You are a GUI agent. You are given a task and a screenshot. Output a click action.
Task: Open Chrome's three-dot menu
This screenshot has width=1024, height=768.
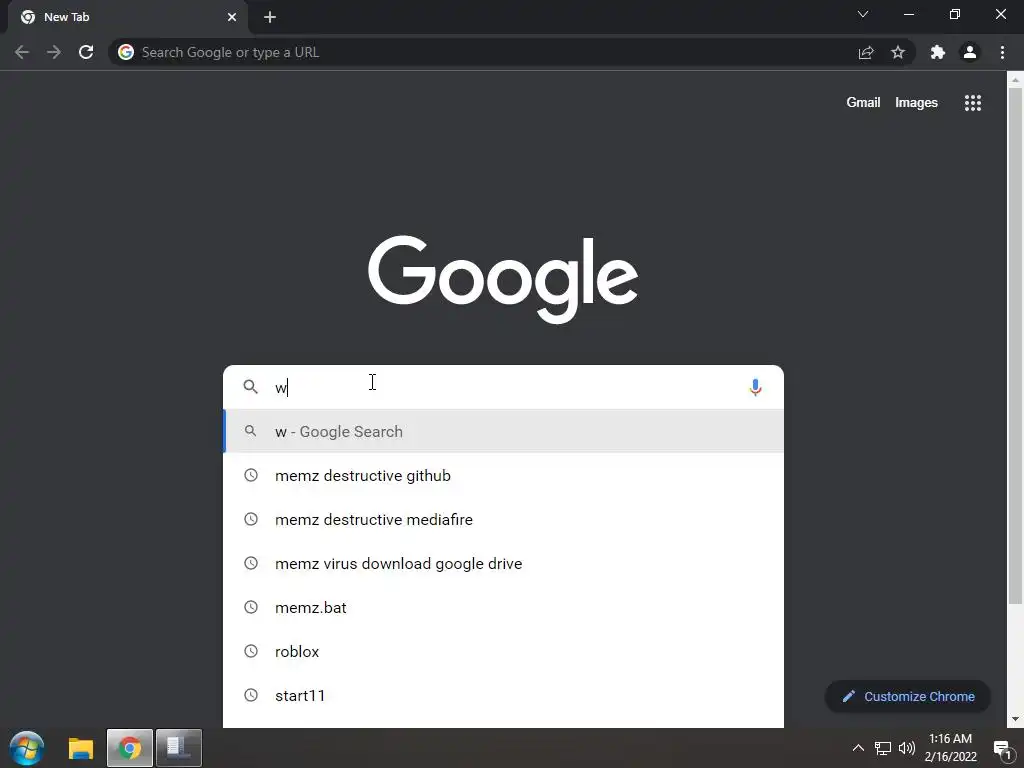(1002, 52)
